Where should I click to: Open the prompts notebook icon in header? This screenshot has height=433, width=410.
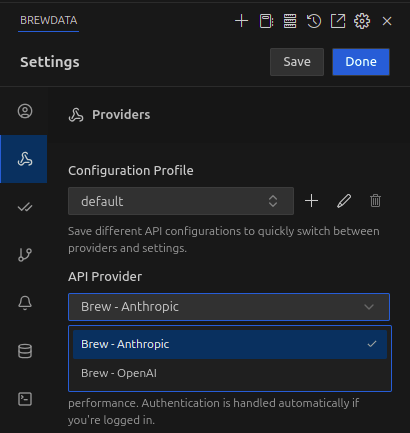(x=266, y=21)
